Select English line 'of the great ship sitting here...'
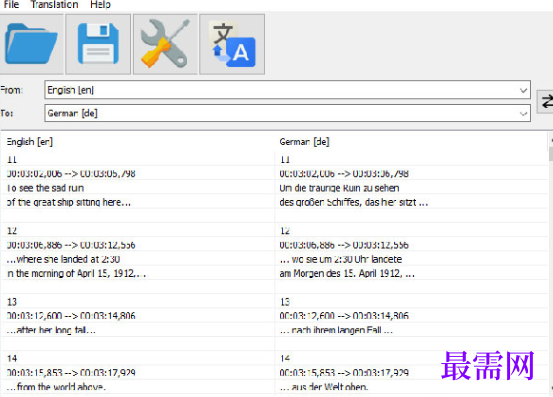553x397 pixels. 69,202
